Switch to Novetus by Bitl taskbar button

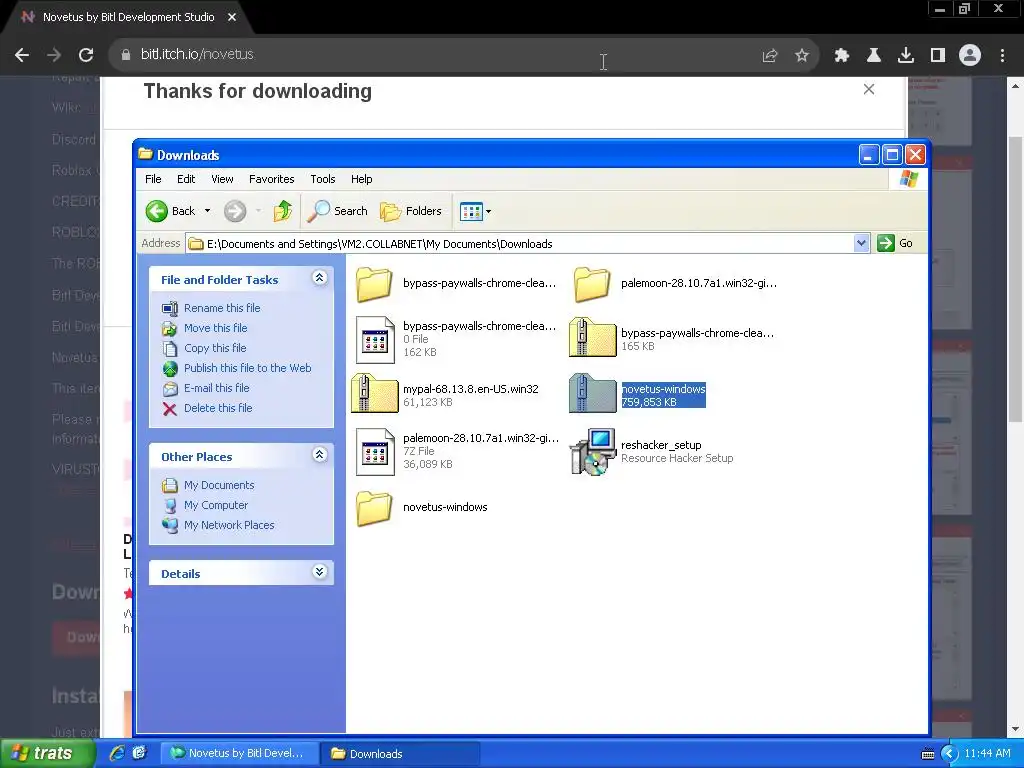(240, 753)
